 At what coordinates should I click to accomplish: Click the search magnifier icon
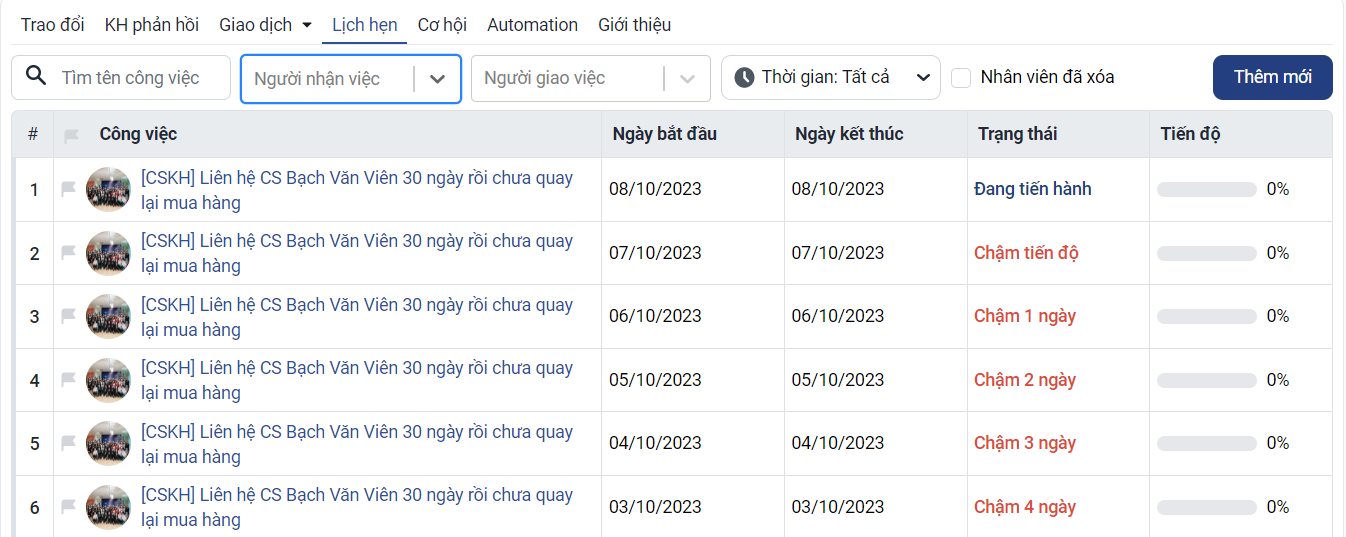pyautogui.click(x=36, y=77)
